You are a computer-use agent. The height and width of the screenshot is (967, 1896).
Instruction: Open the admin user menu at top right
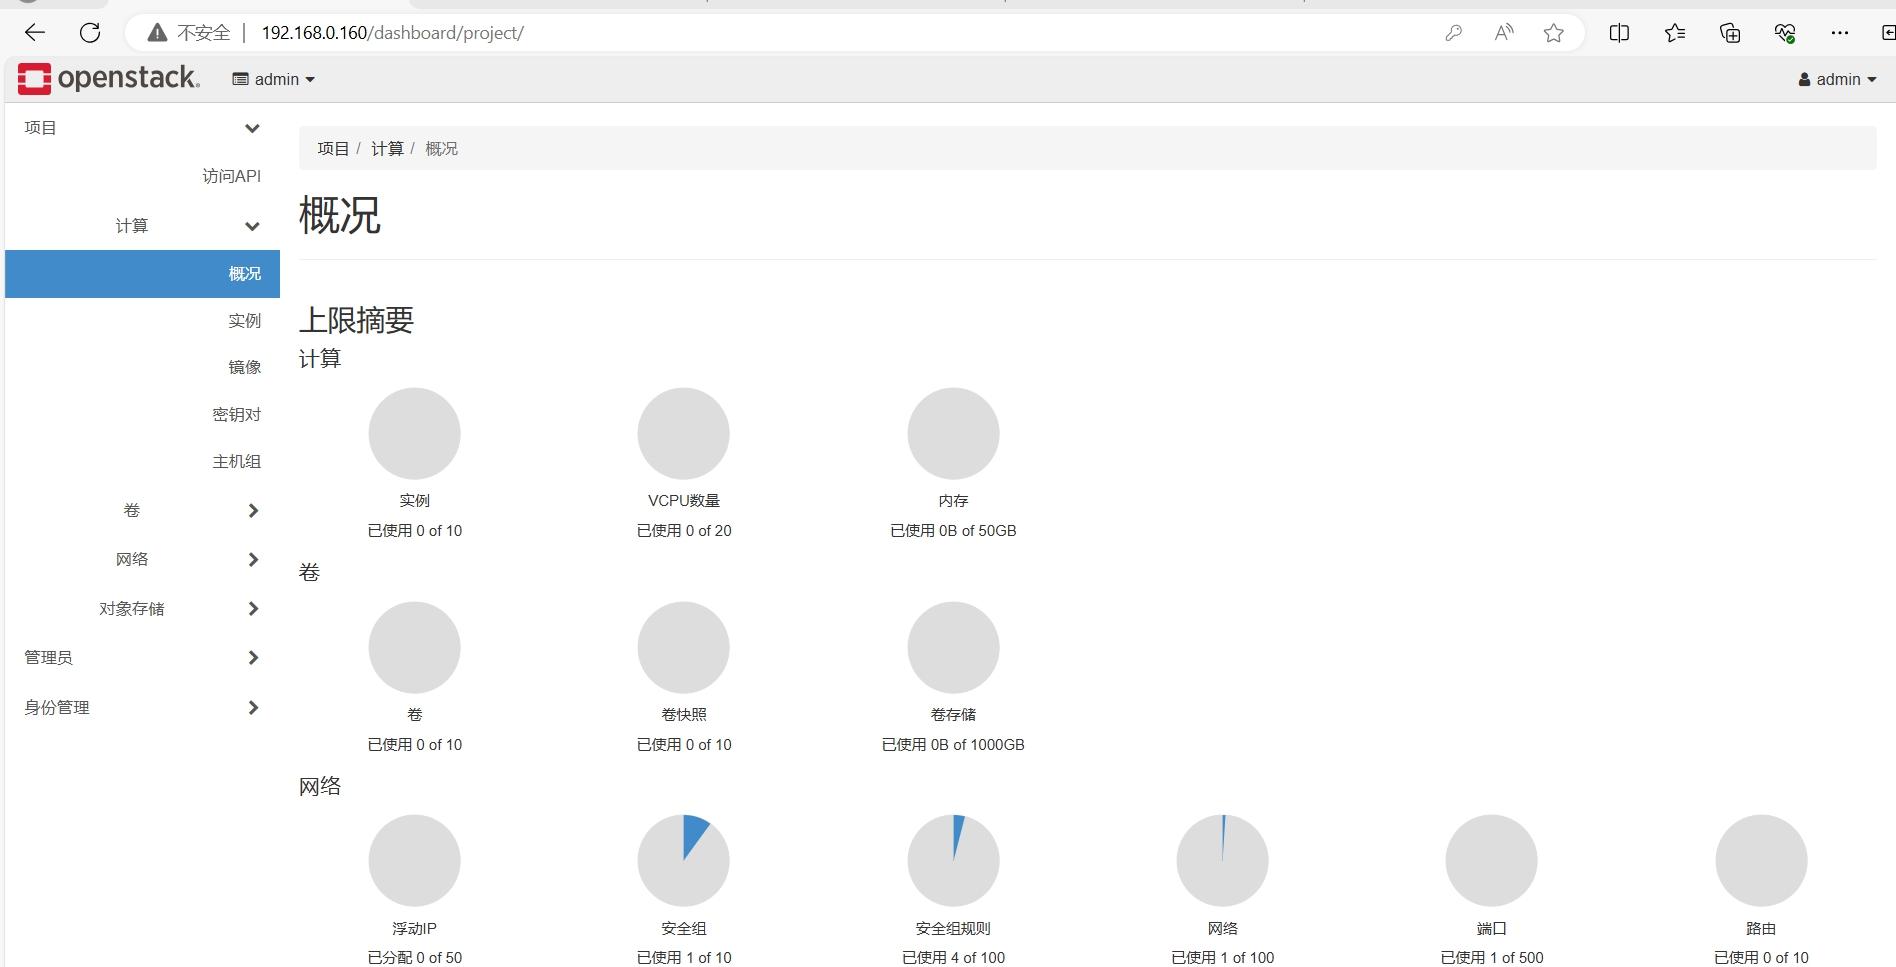pos(1837,79)
